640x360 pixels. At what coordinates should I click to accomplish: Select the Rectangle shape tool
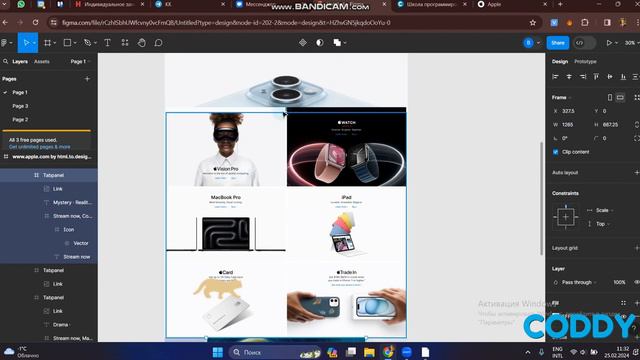67,42
